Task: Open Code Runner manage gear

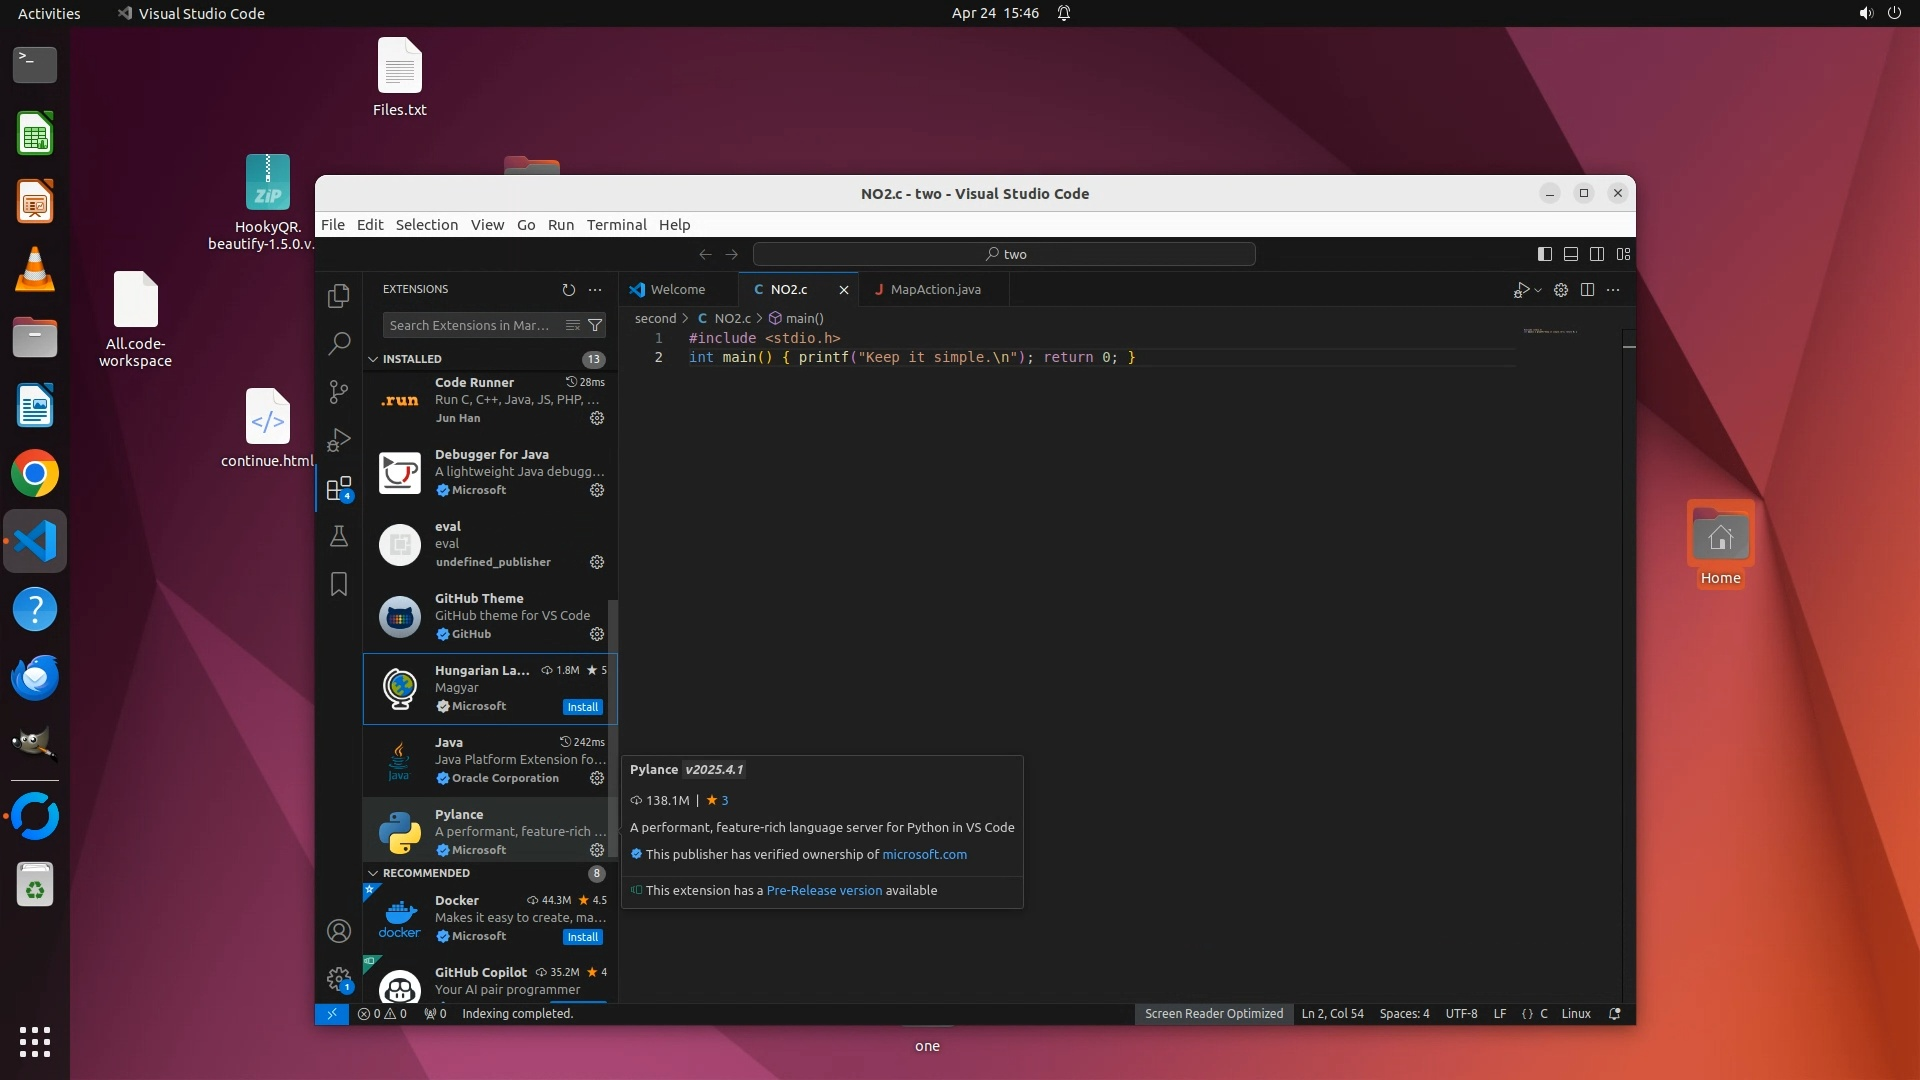Action: [x=597, y=418]
